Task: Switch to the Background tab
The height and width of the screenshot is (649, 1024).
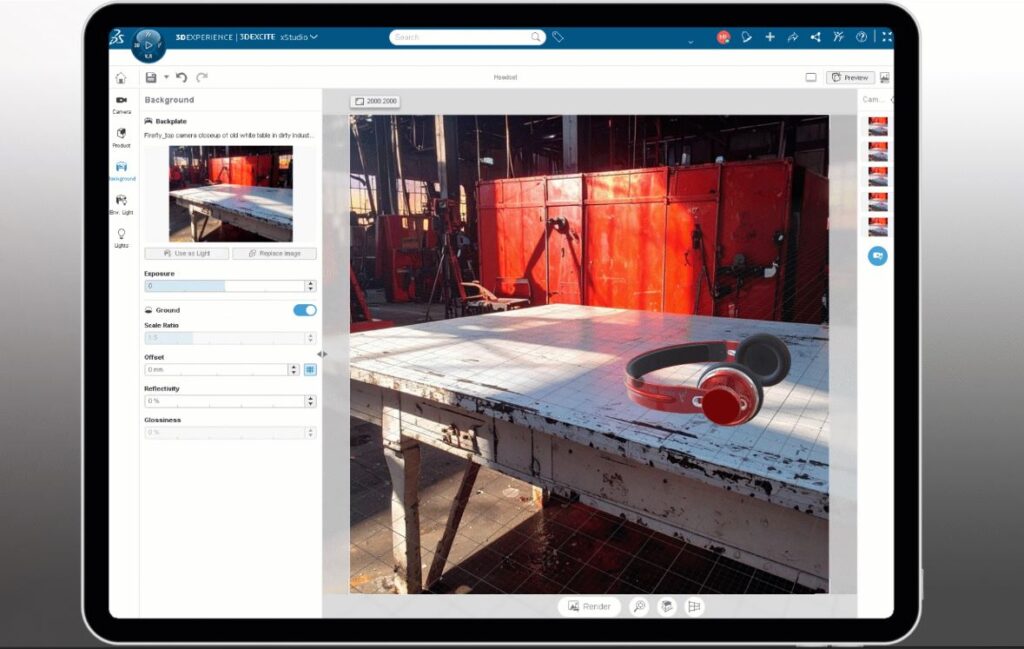Action: 121,170
